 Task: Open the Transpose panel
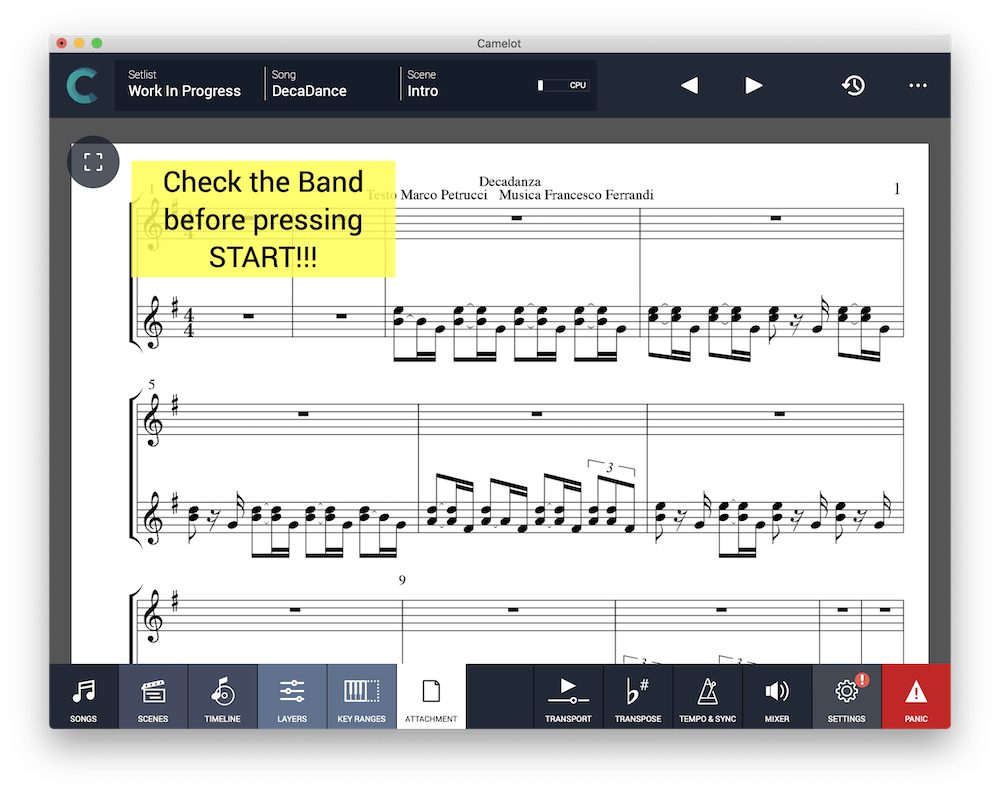point(638,696)
